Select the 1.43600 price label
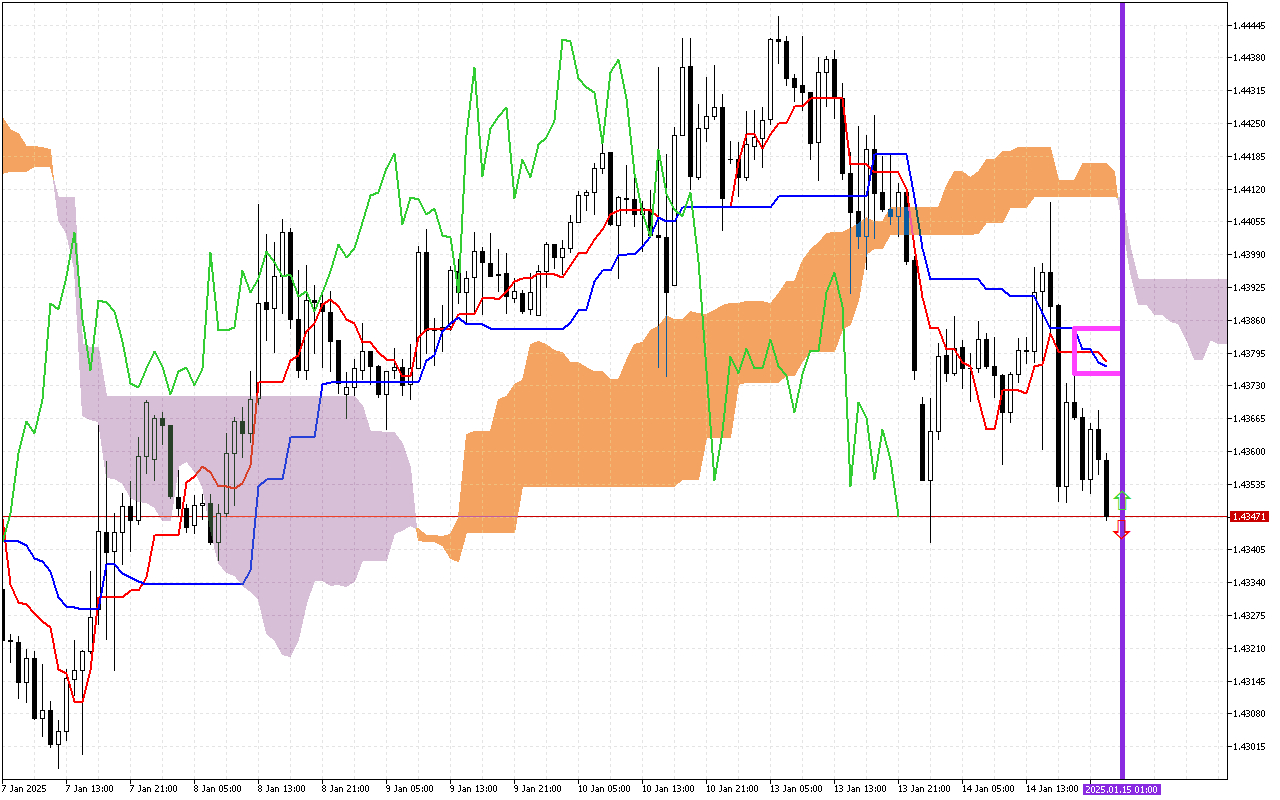Screen dimensions: 1280x800 [x=1250, y=451]
